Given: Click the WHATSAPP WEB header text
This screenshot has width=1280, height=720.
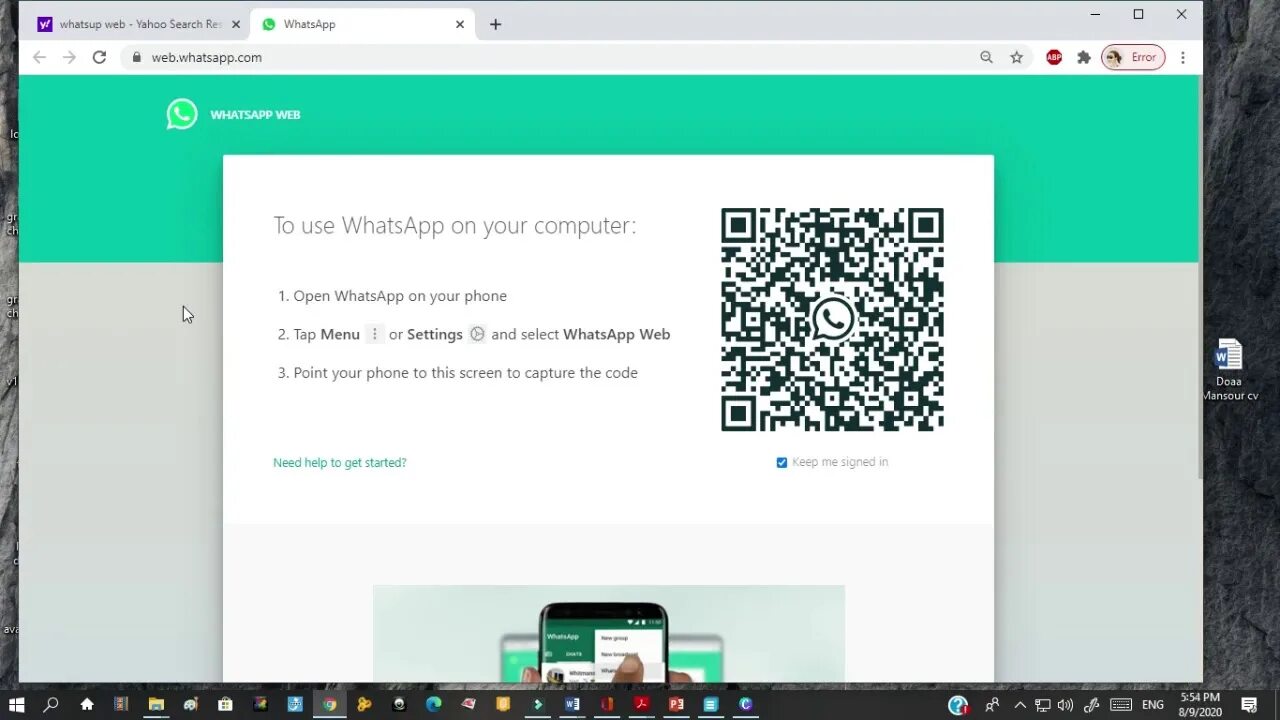Looking at the screenshot, I should tap(255, 115).
